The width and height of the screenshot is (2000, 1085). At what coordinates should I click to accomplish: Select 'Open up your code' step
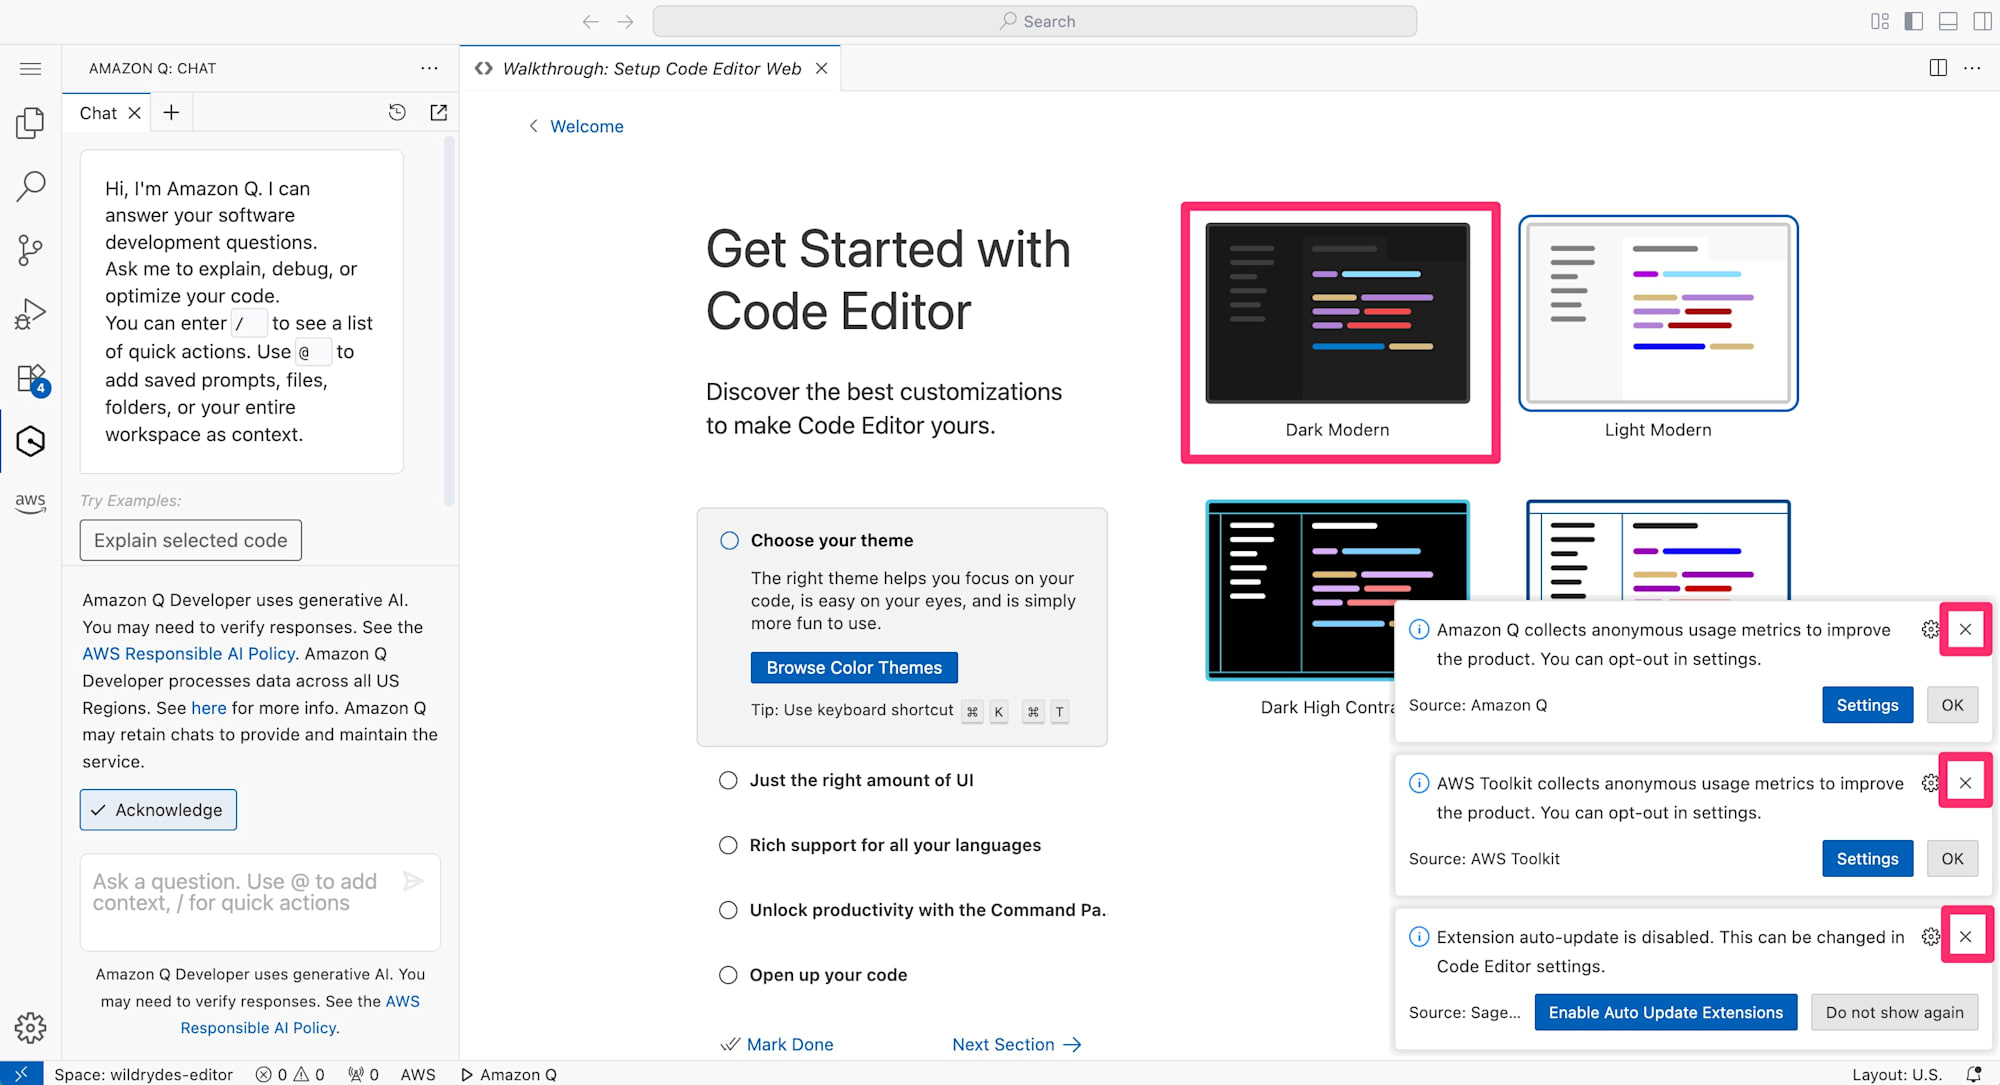828,975
